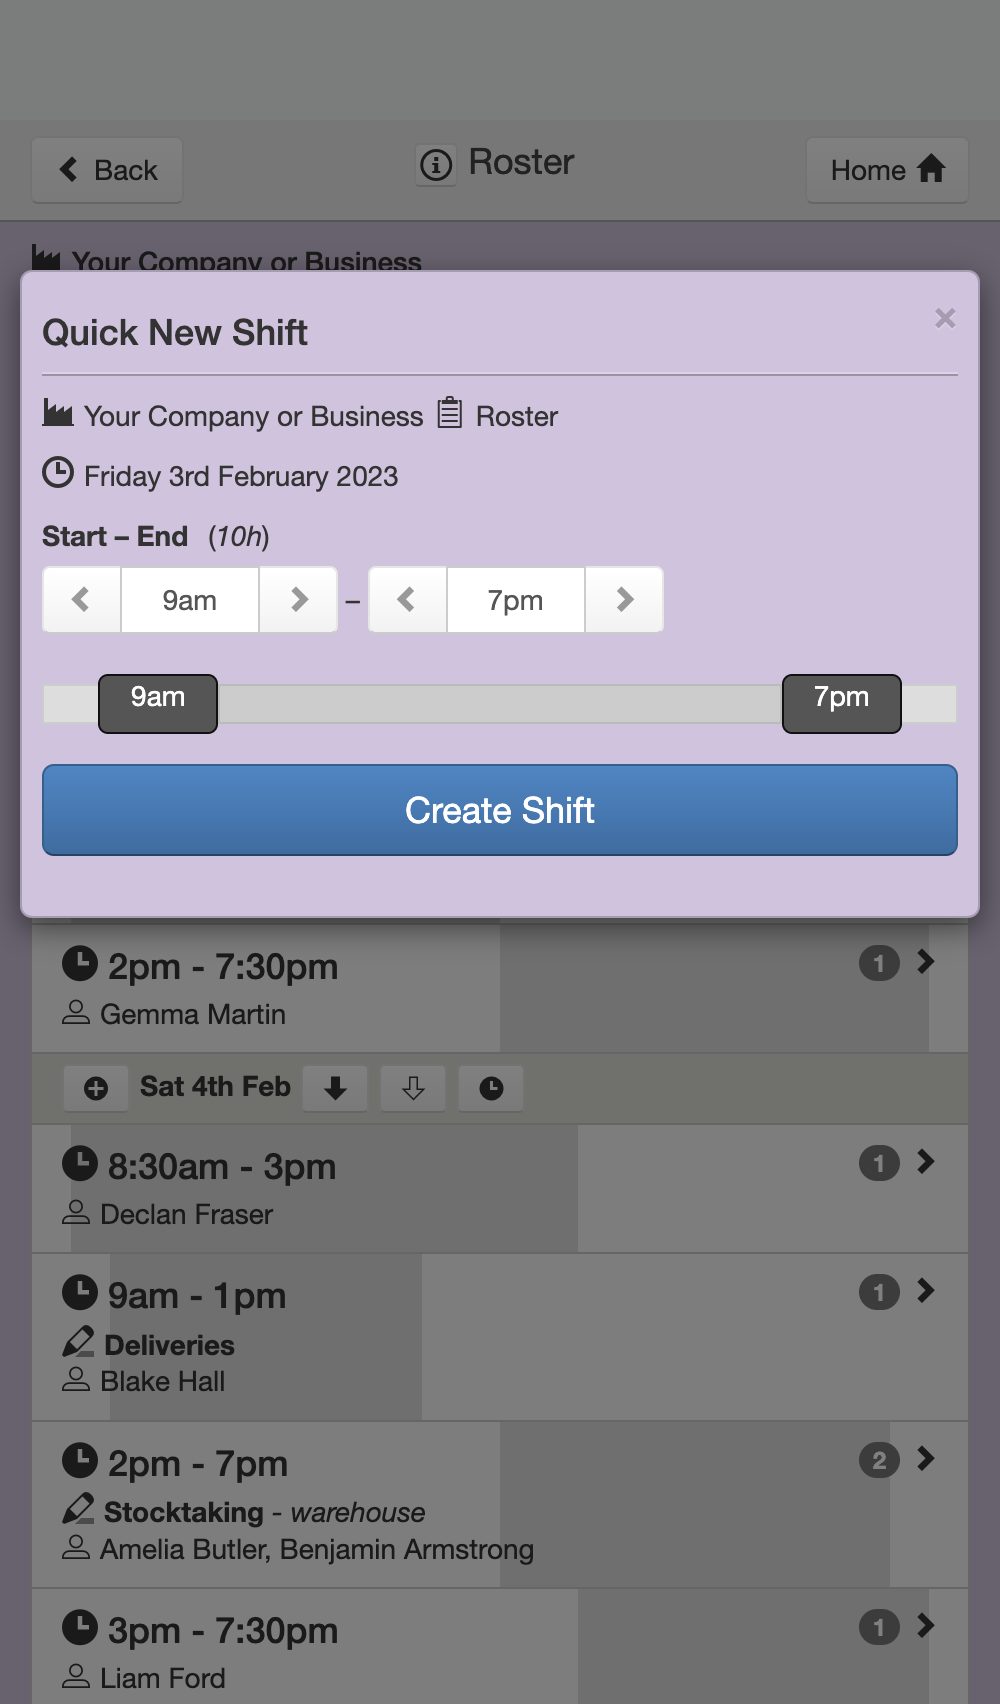Viewport: 1000px width, 1704px height.
Task: Expand the Declan Fraser 8:30am shift chevron
Action: tap(926, 1161)
